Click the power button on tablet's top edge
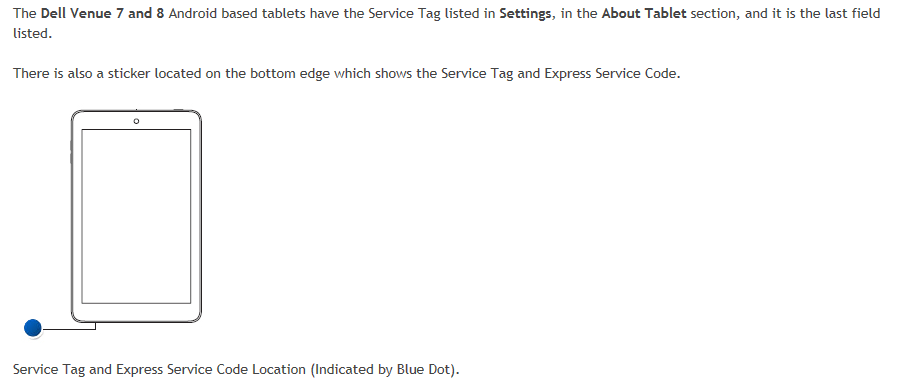 point(178,110)
